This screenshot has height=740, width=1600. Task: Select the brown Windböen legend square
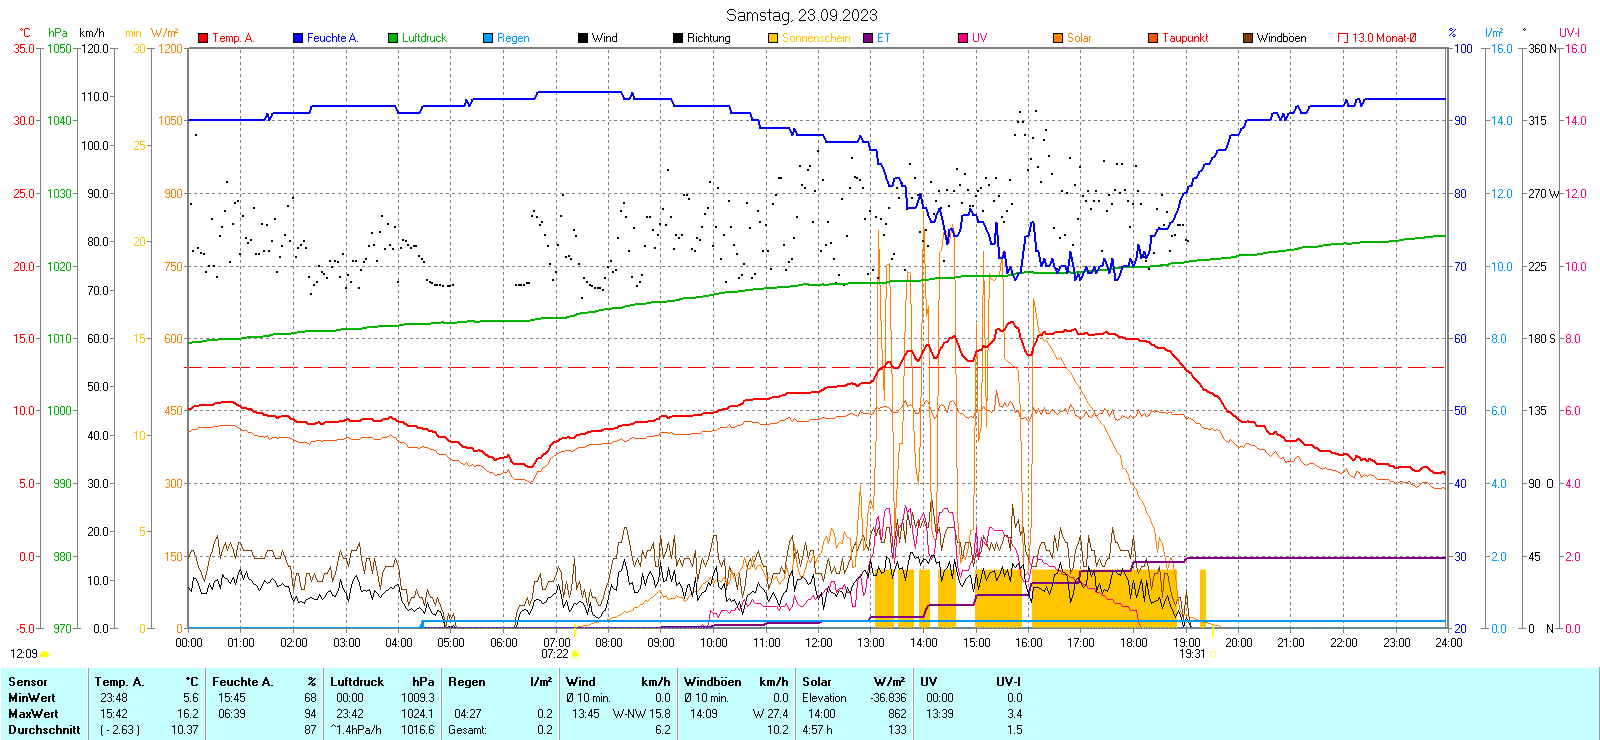pos(1248,38)
